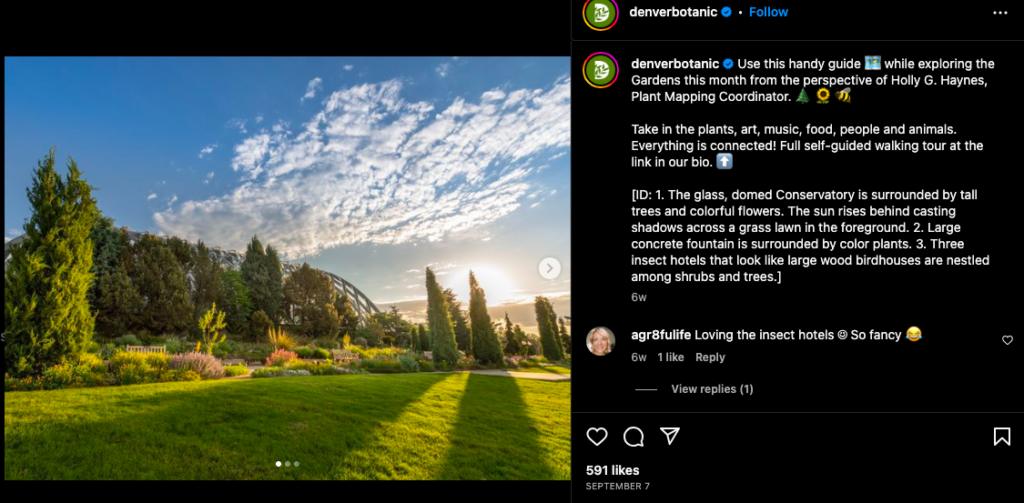Click the garden conservatory photo
The height and width of the screenshot is (503, 1024).
(287, 268)
